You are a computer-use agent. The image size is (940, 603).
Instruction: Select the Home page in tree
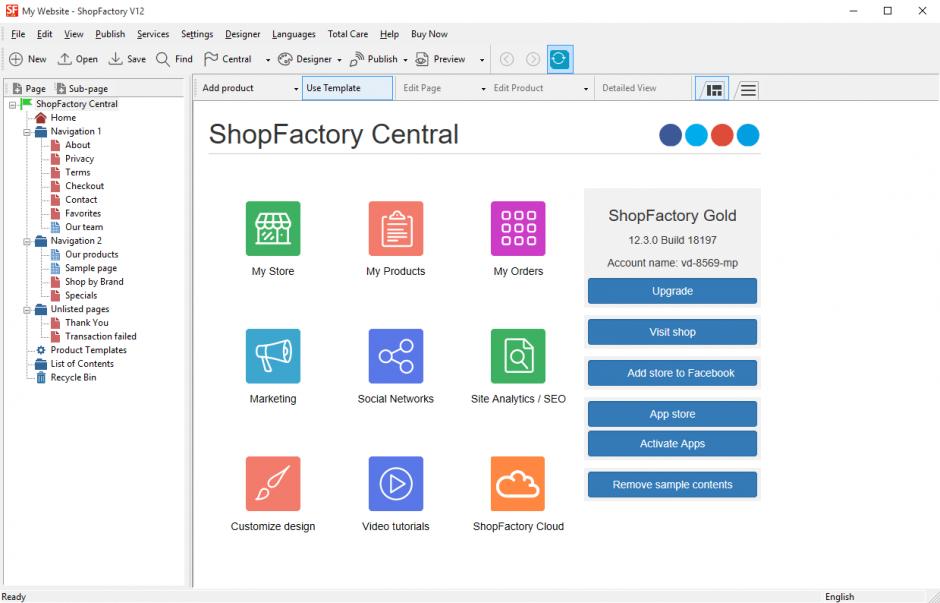[x=63, y=117]
